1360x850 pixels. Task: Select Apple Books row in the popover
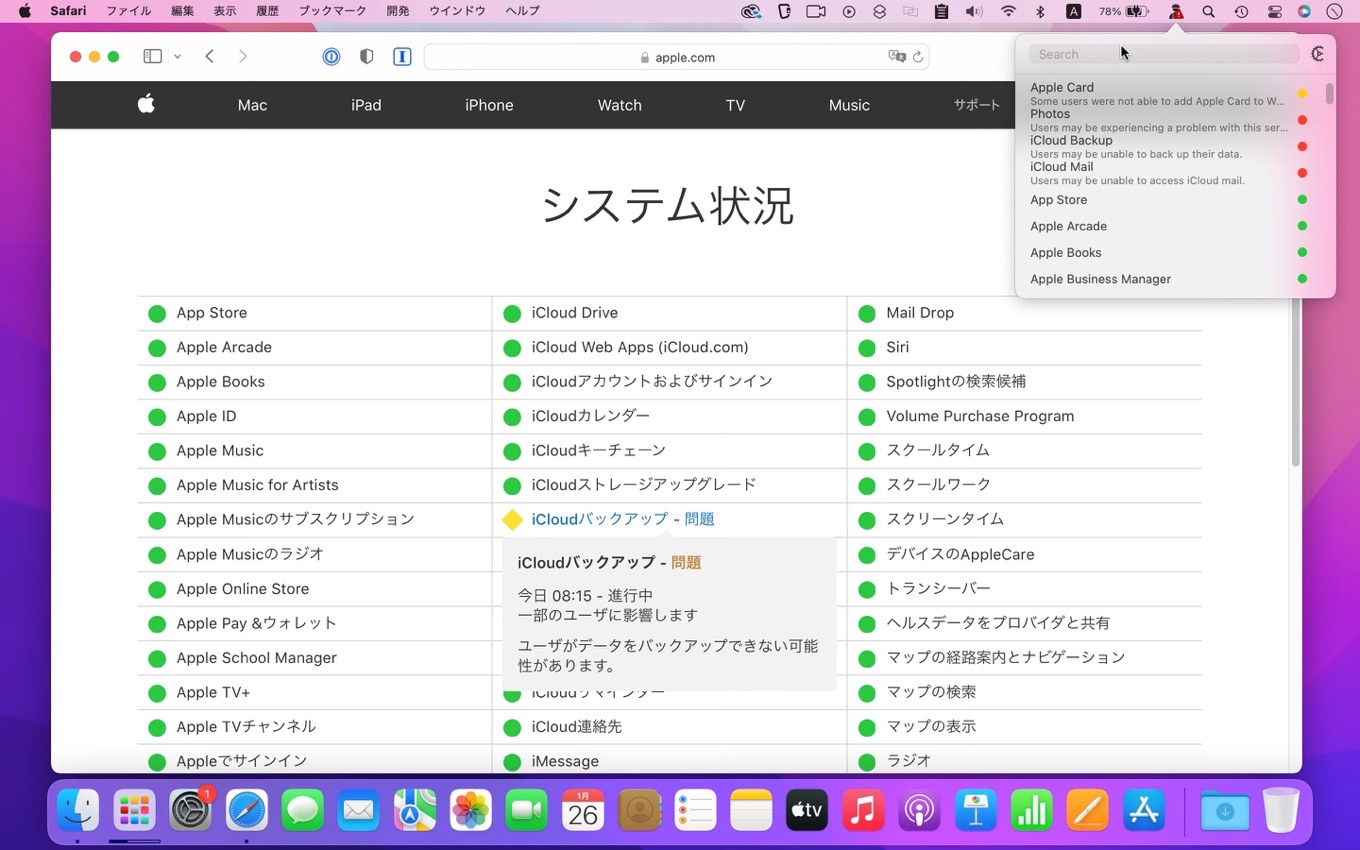[x=1169, y=253]
